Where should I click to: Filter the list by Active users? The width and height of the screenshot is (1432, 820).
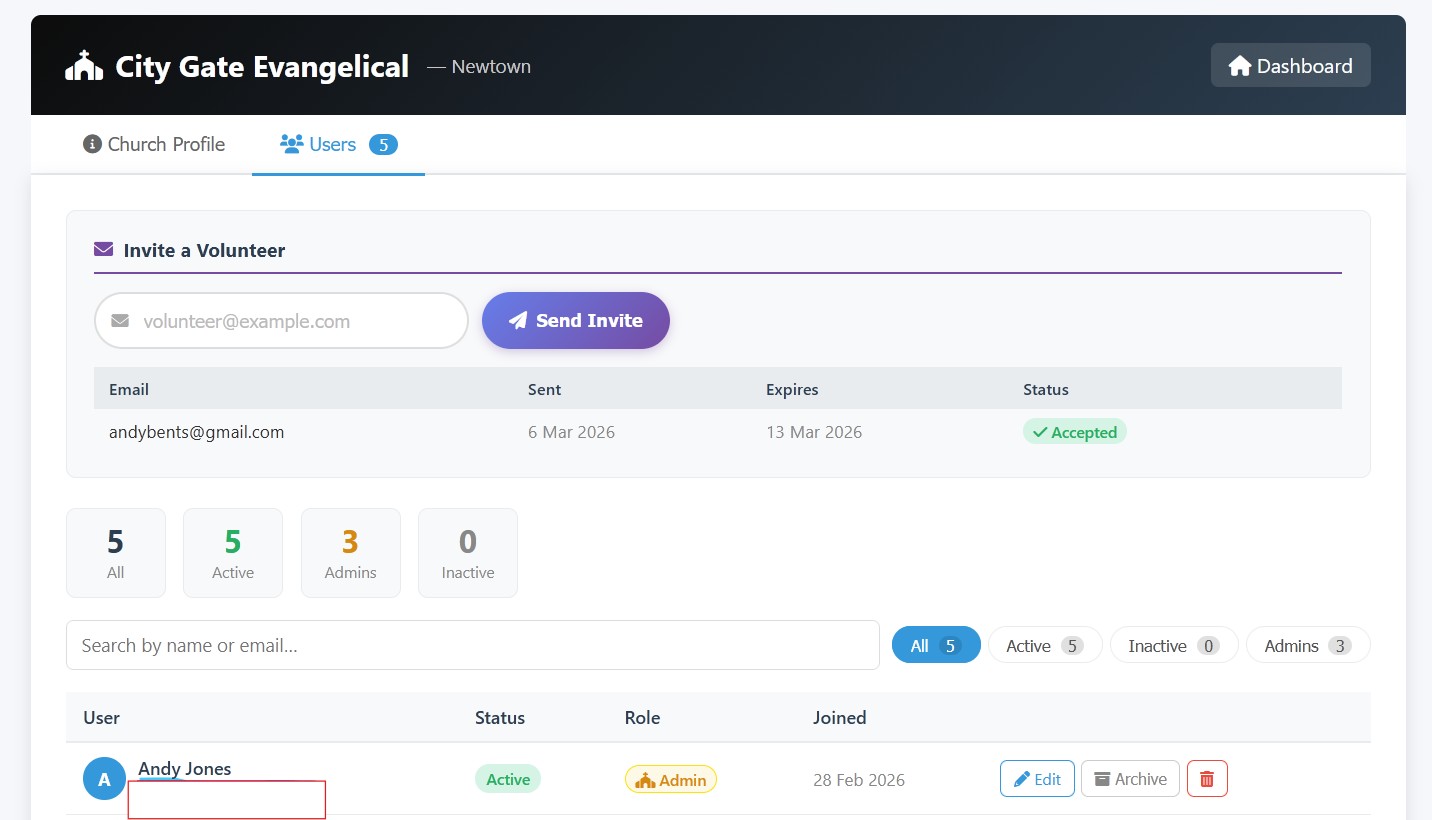coord(1044,646)
